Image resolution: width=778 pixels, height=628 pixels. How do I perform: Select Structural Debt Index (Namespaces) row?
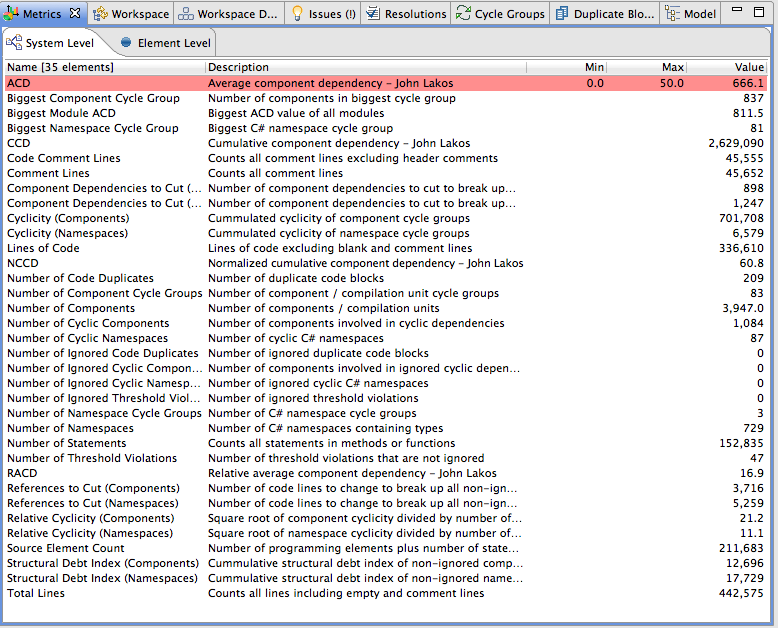pos(386,578)
